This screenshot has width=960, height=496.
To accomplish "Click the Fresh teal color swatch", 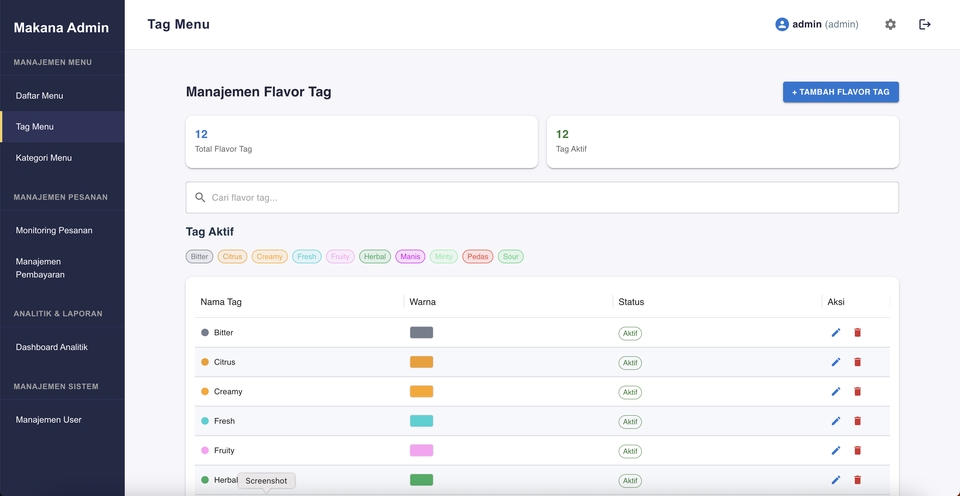I will pyautogui.click(x=421, y=421).
